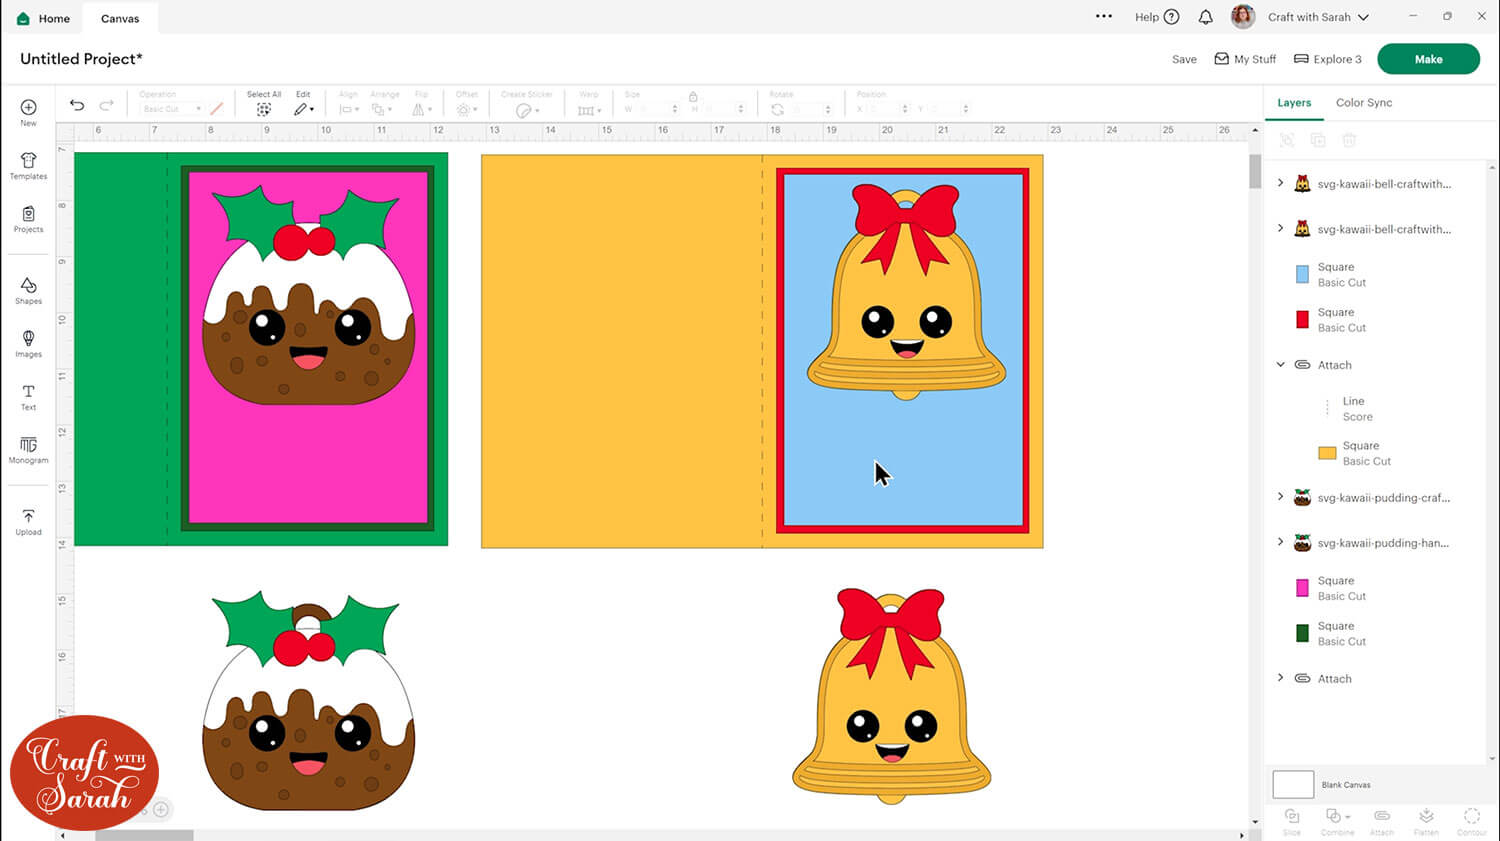The width and height of the screenshot is (1500, 841).
Task: Switch to the Color Sync tab
Action: 1363,103
